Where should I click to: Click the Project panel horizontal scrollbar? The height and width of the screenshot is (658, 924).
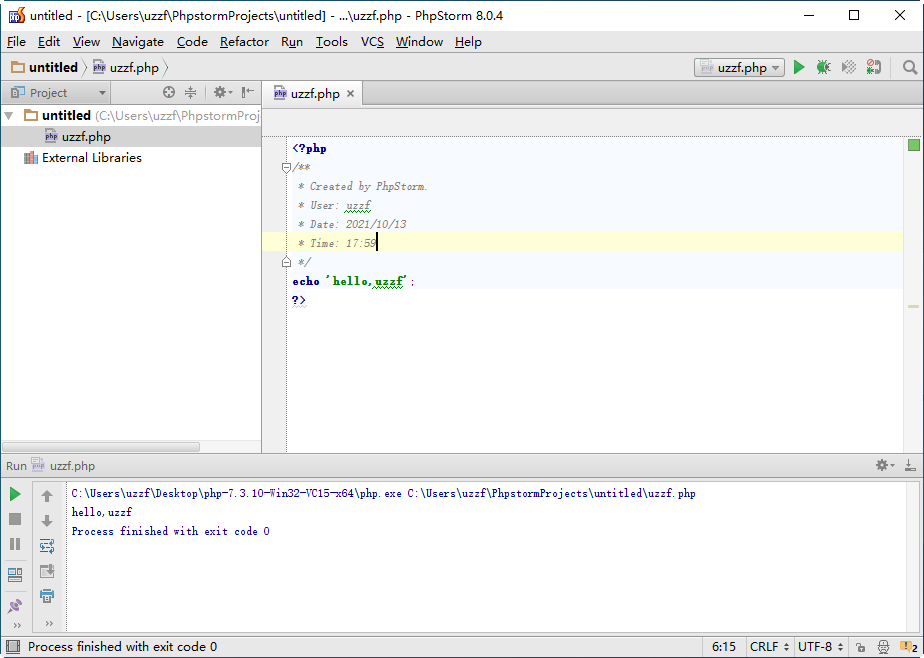tap(101, 447)
